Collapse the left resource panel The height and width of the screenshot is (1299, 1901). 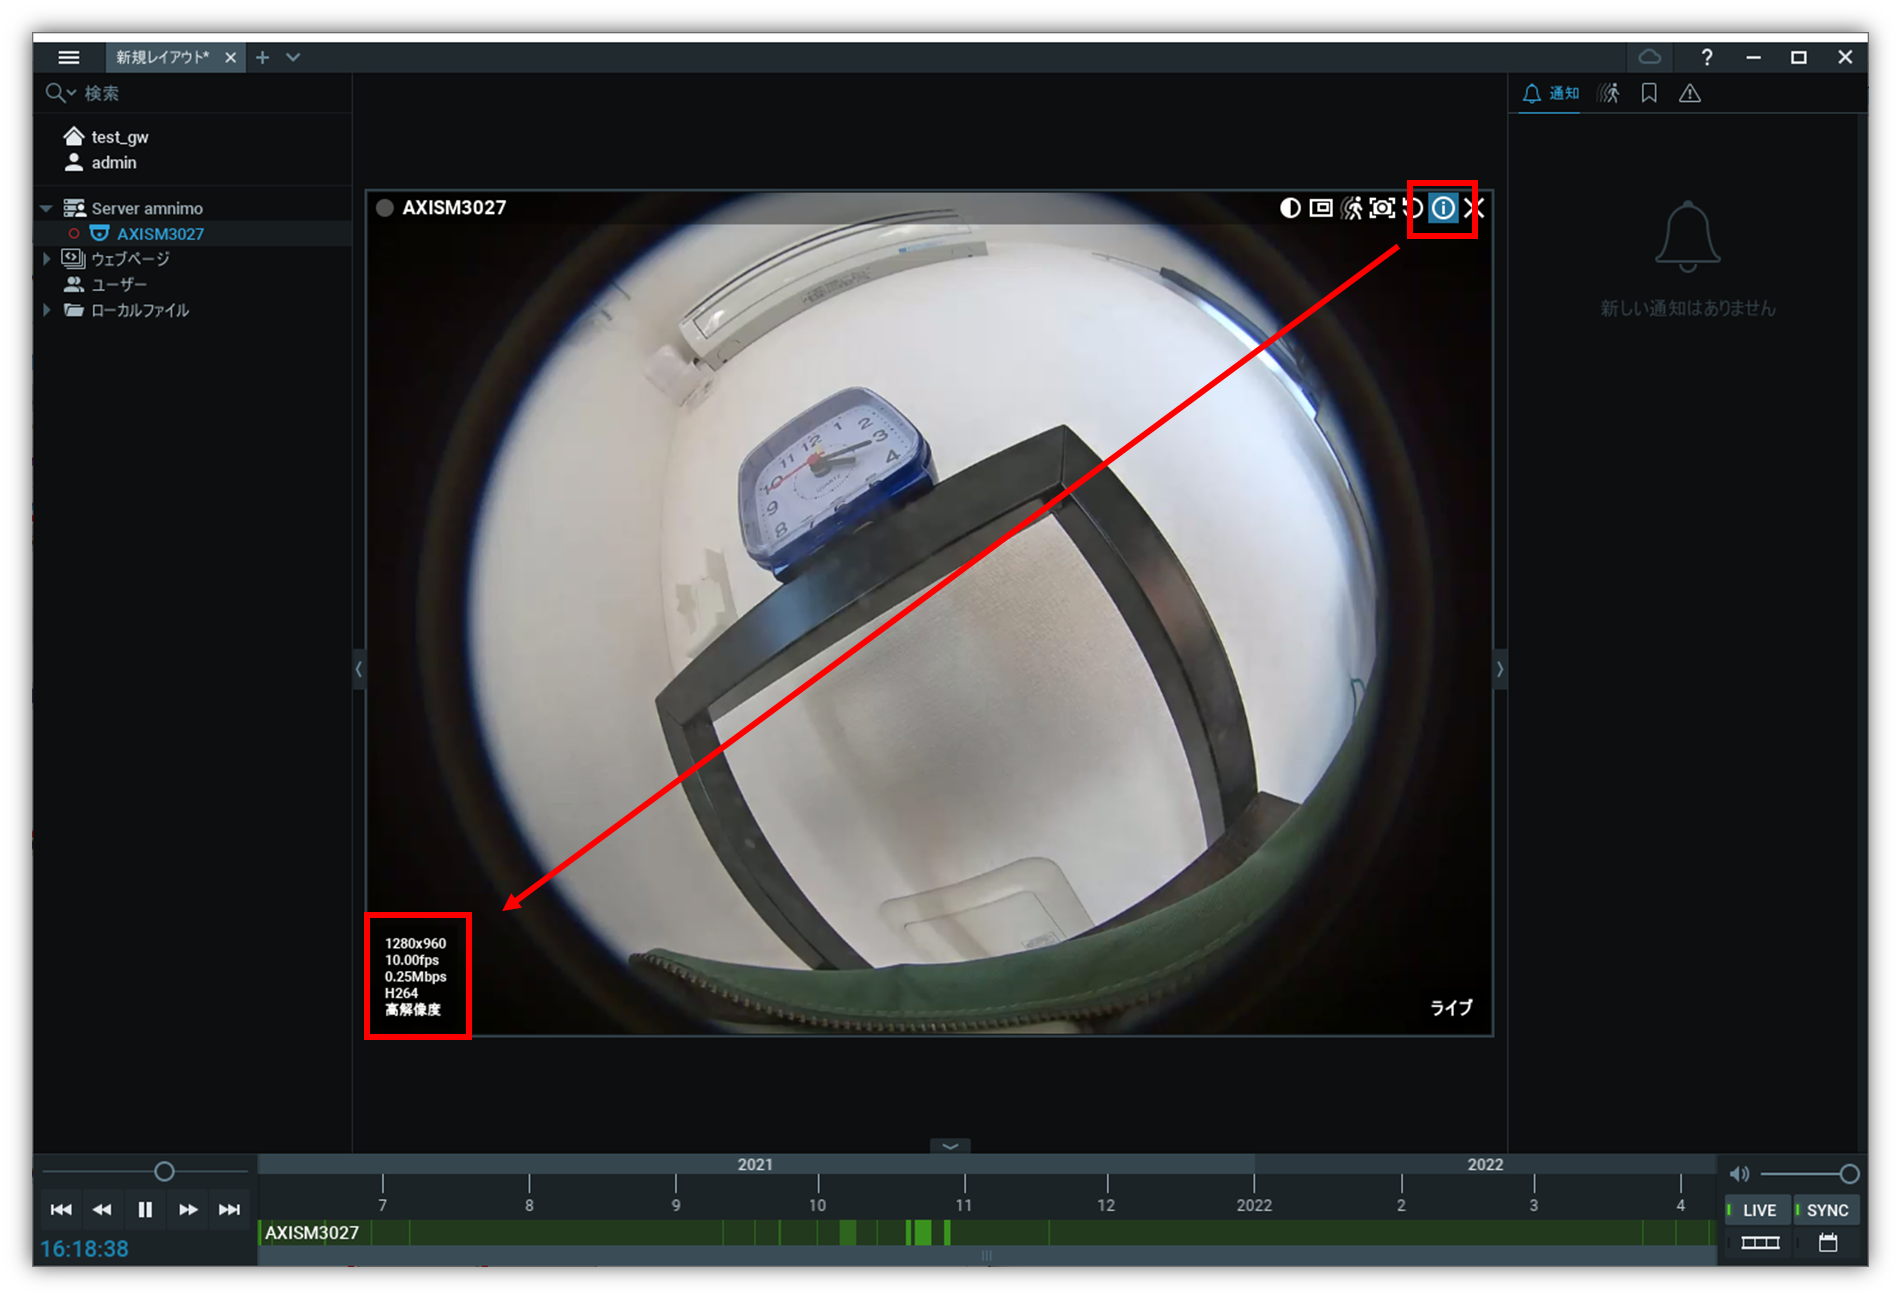click(x=358, y=668)
